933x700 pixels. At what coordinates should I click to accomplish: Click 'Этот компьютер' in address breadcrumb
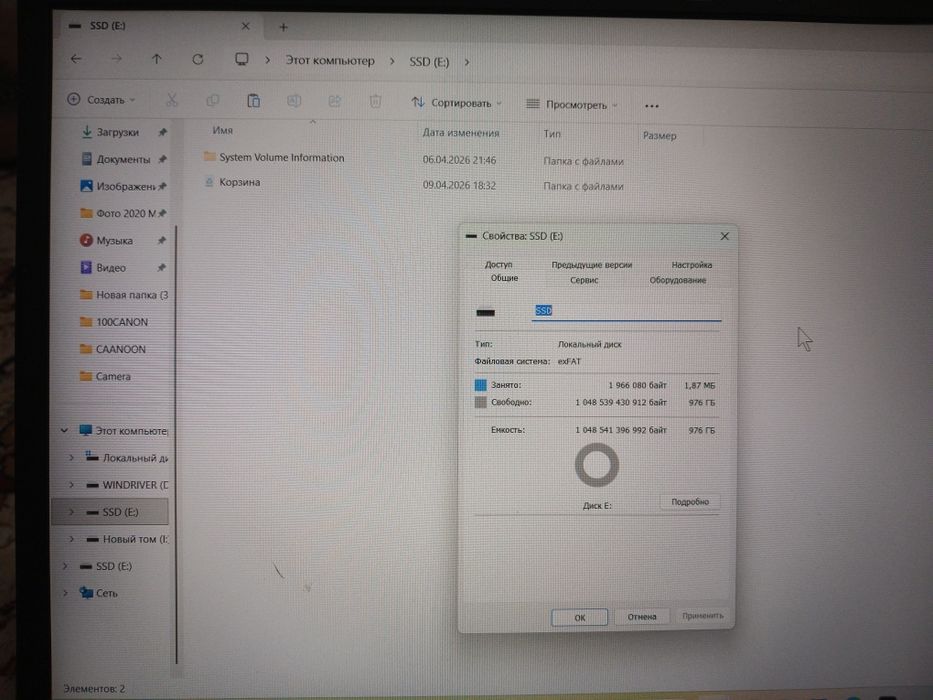click(x=330, y=61)
